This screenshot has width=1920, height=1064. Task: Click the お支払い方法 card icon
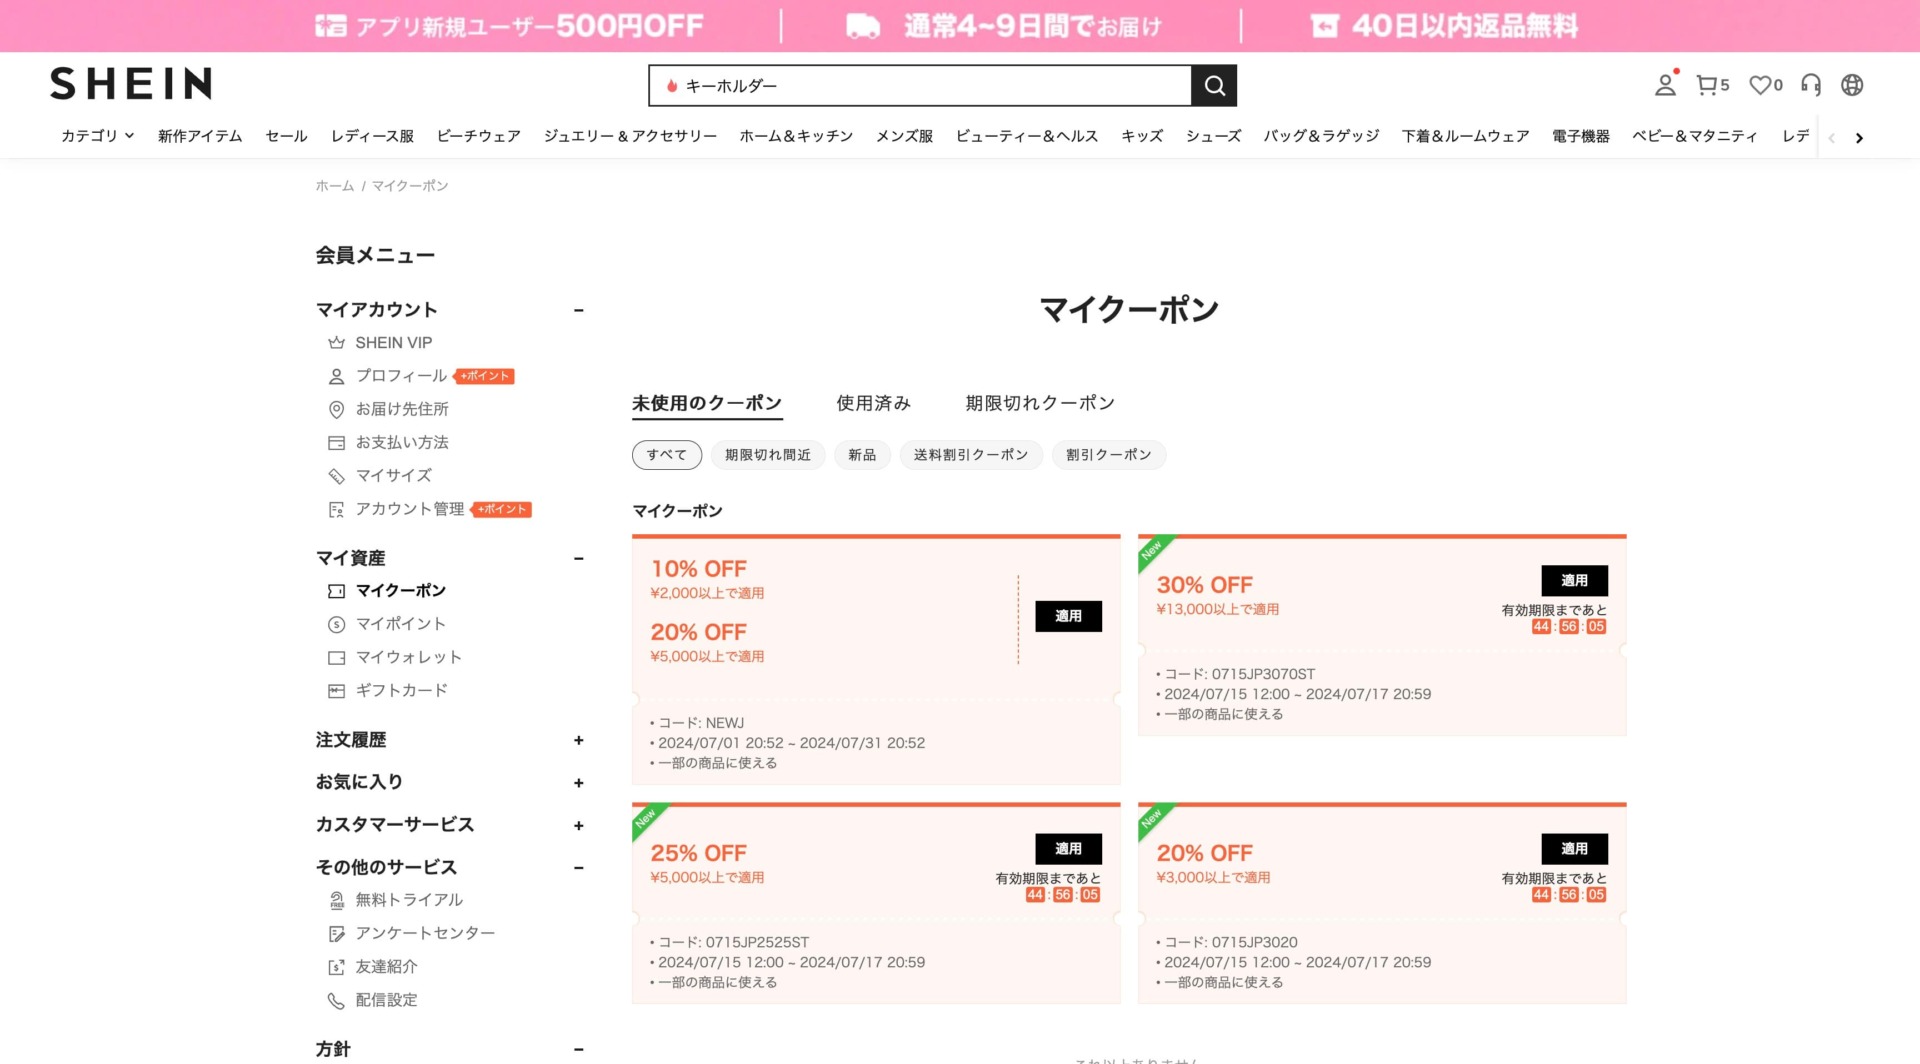tap(336, 443)
